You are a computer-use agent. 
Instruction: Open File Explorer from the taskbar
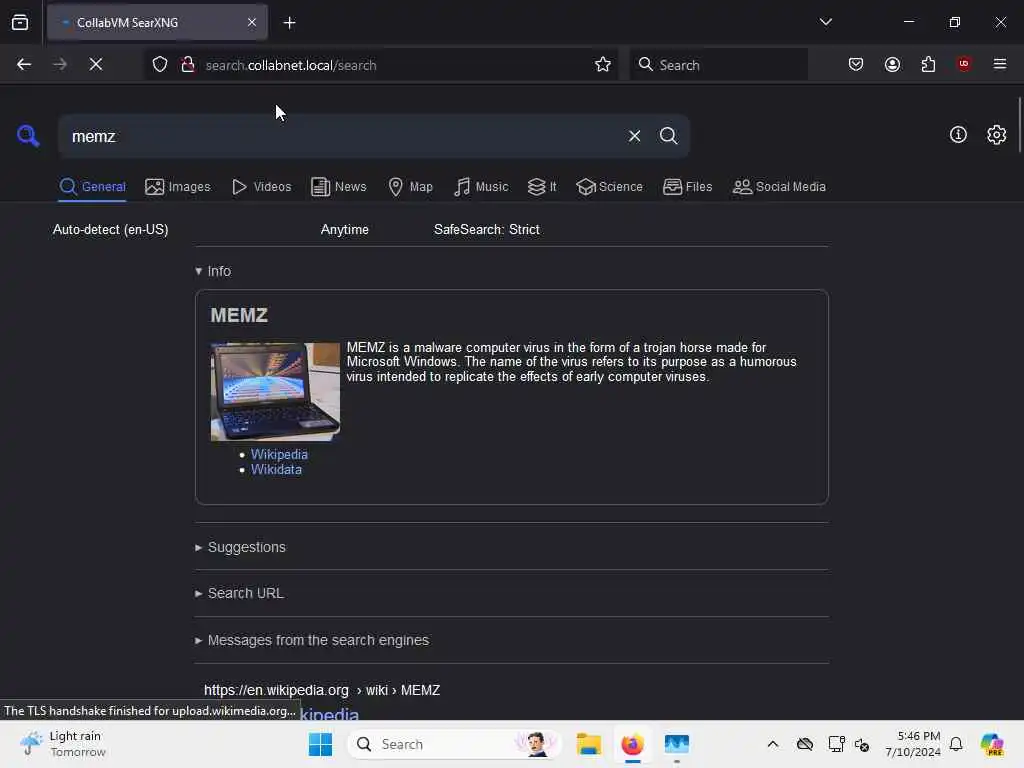coord(588,744)
